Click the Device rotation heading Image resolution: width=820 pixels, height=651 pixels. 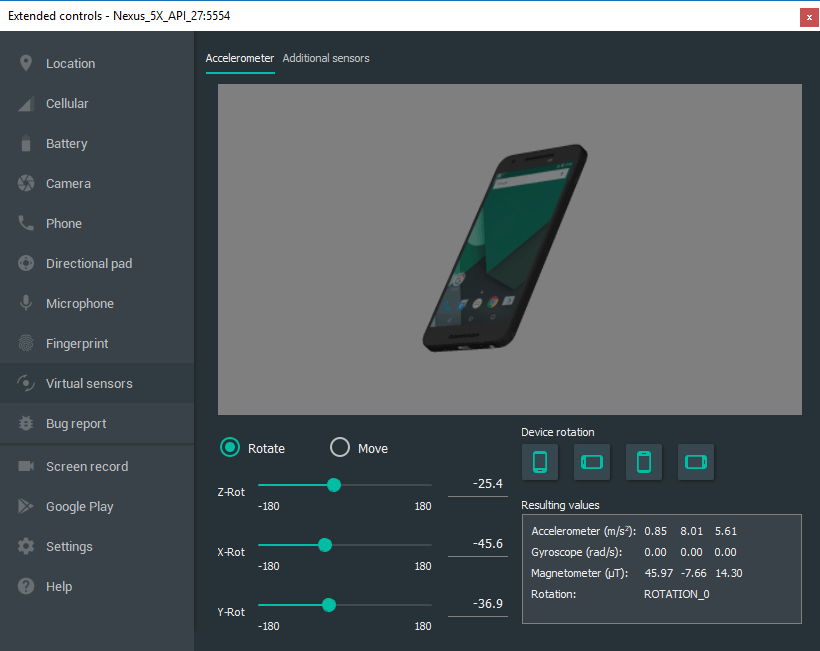[557, 432]
